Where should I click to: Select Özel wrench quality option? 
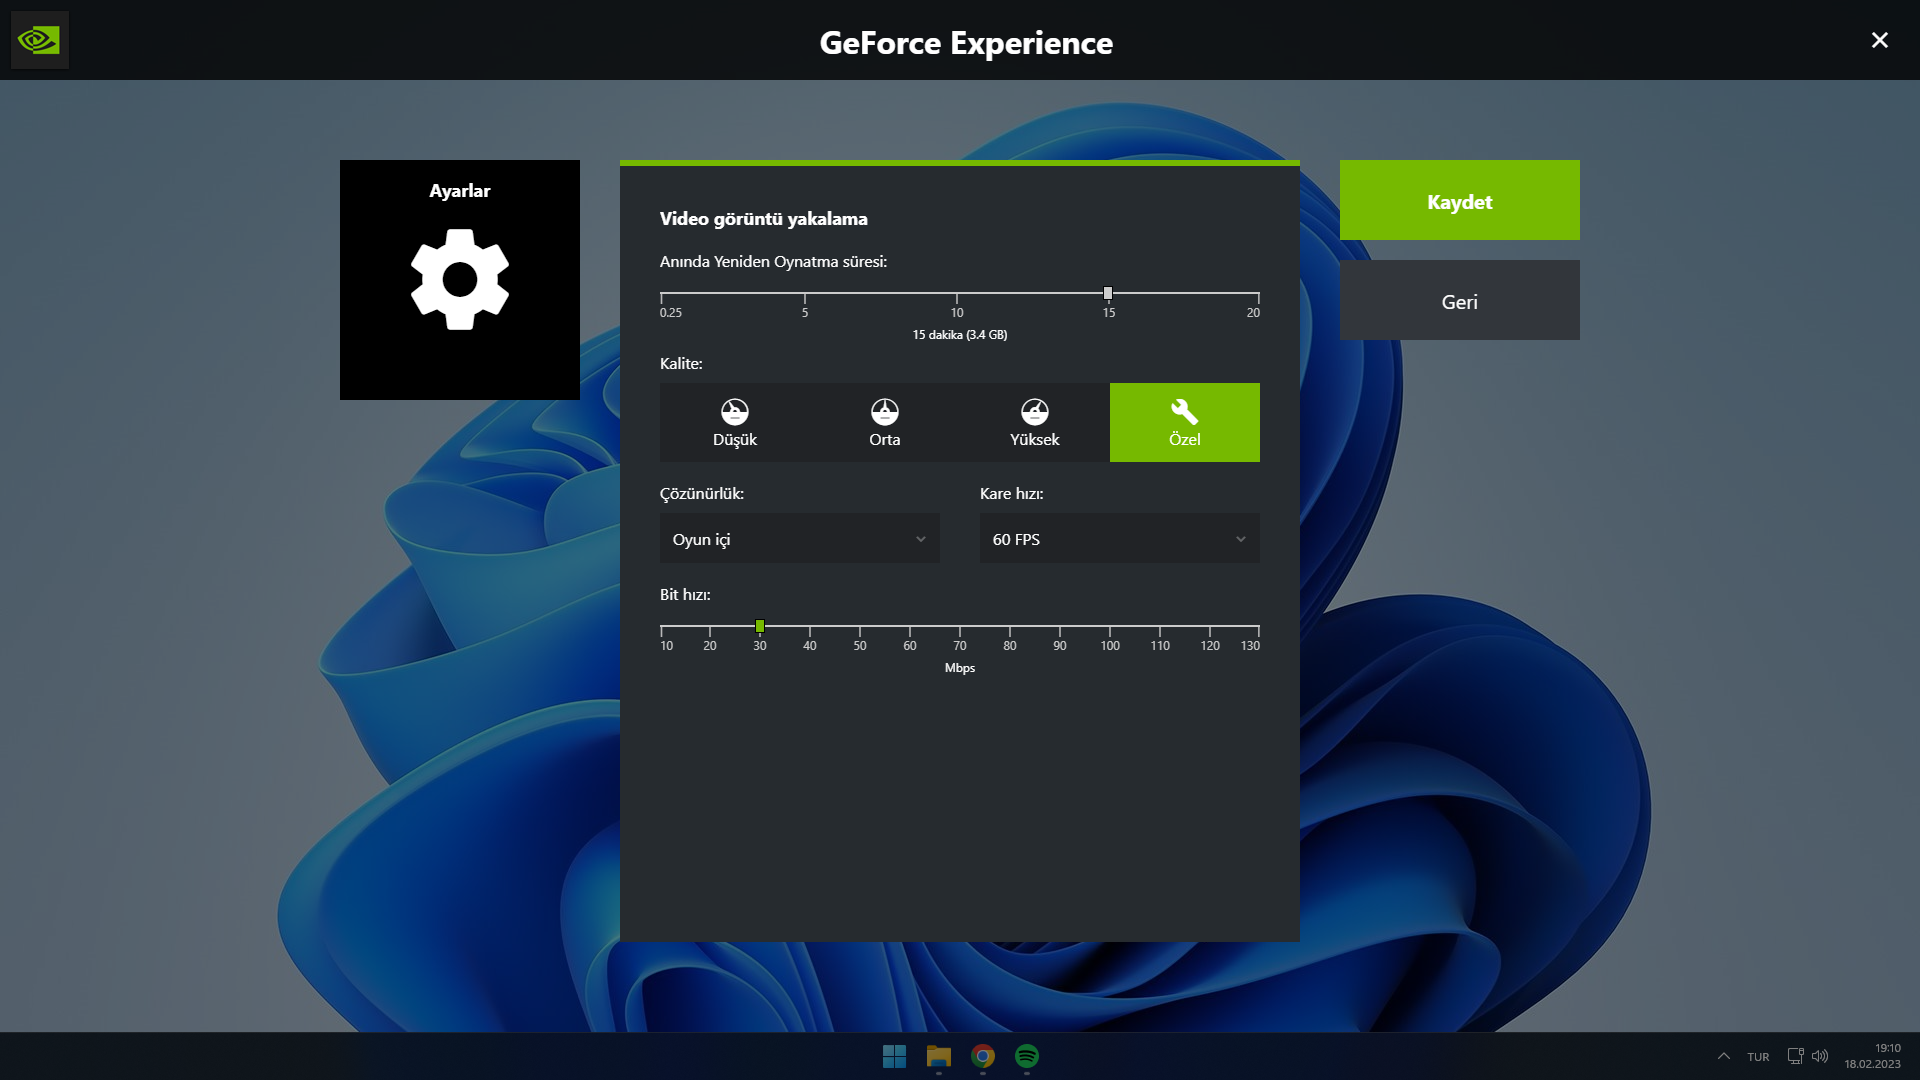(1184, 422)
